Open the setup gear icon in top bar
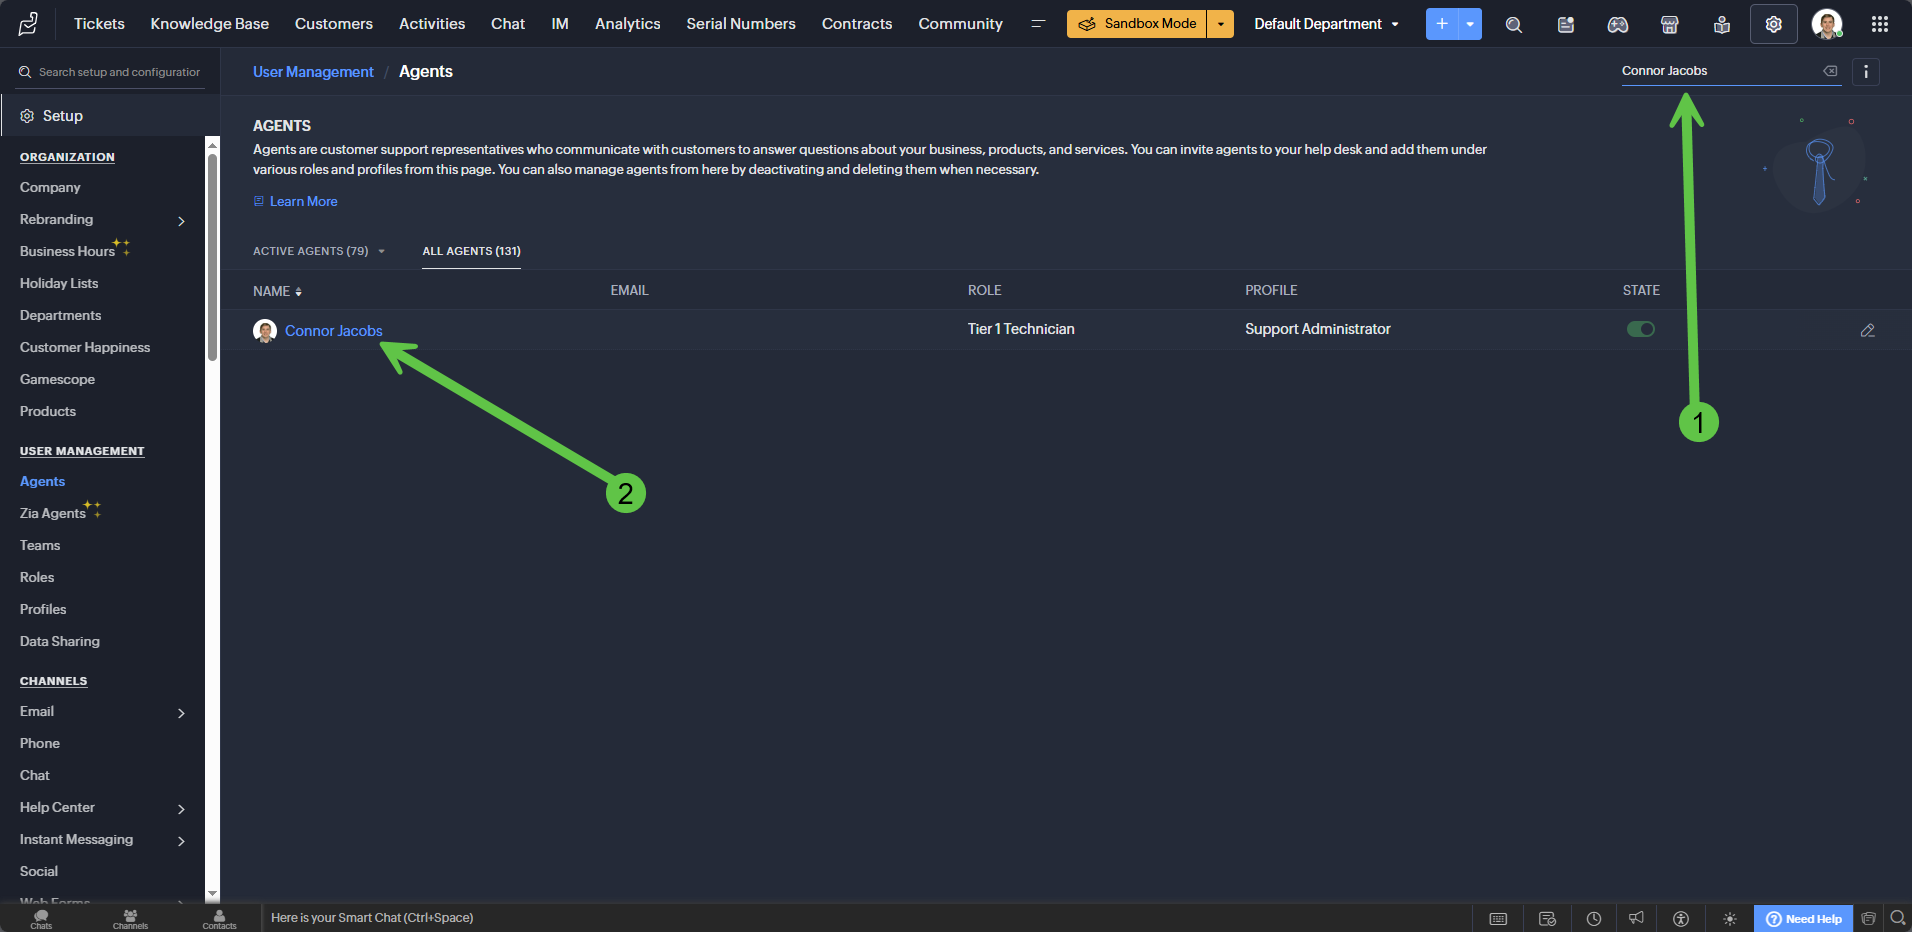Viewport: 1912px width, 932px height. pos(1773,24)
